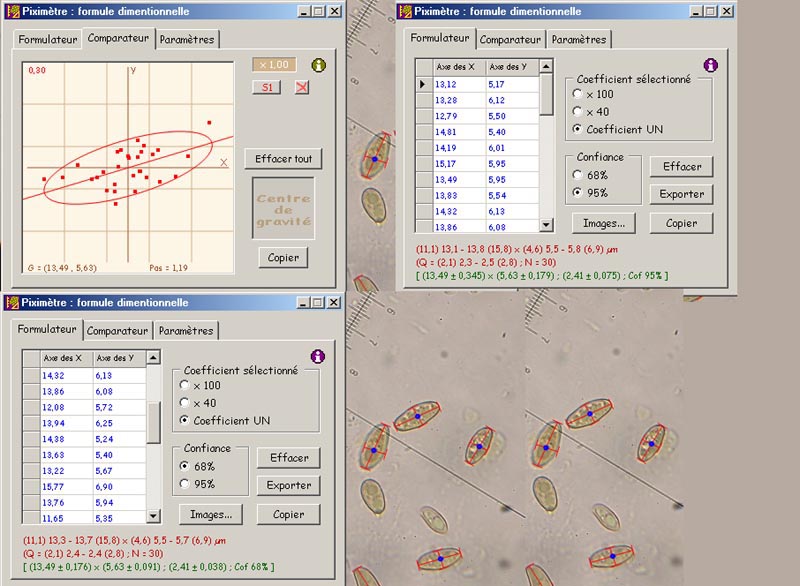Click the table's scroll-up arrow in the Cof 68% window
The height and width of the screenshot is (586, 800).
pos(153,357)
